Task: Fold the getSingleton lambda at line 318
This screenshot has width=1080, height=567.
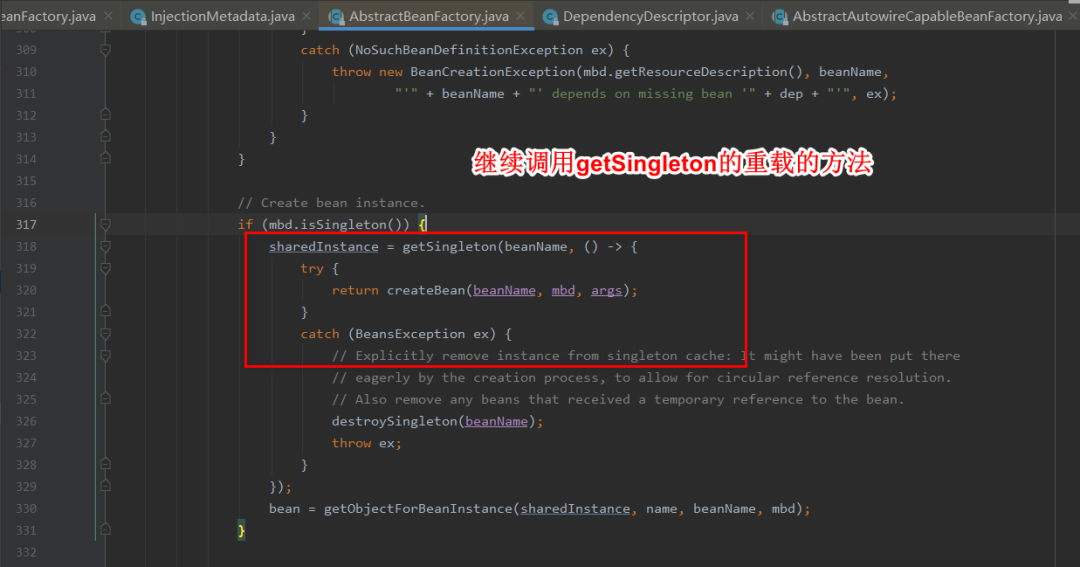Action: click(x=105, y=247)
